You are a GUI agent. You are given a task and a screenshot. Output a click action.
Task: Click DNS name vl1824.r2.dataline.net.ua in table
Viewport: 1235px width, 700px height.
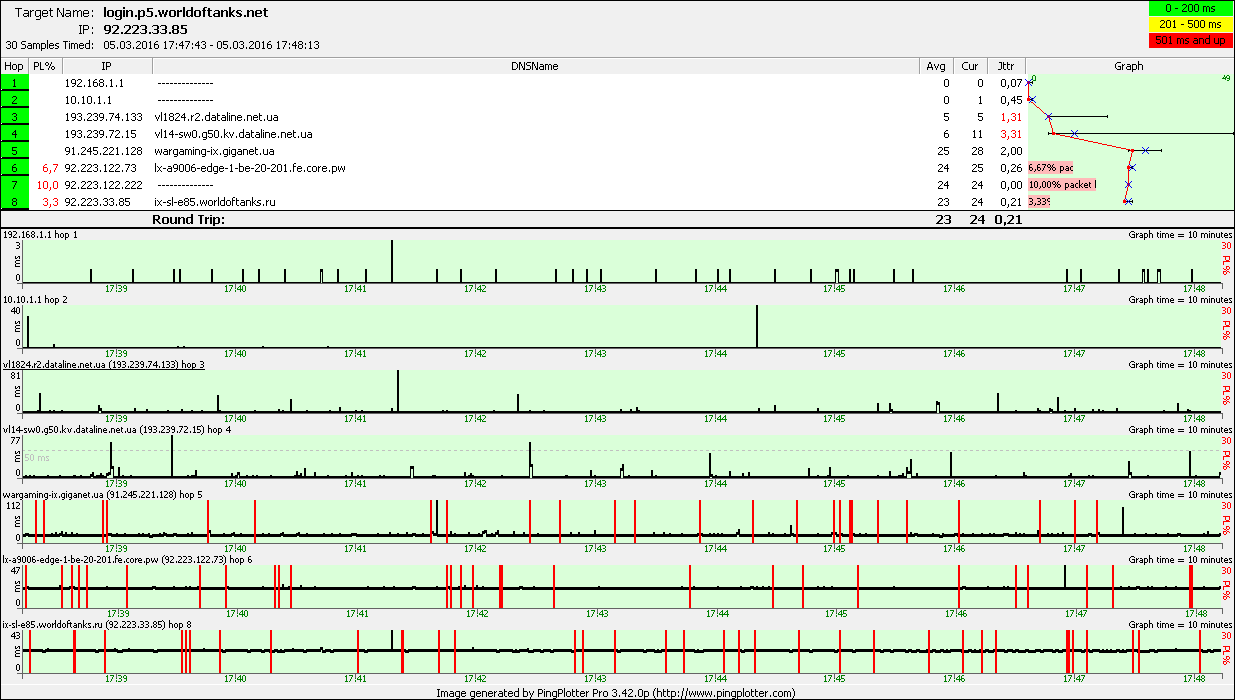point(216,117)
